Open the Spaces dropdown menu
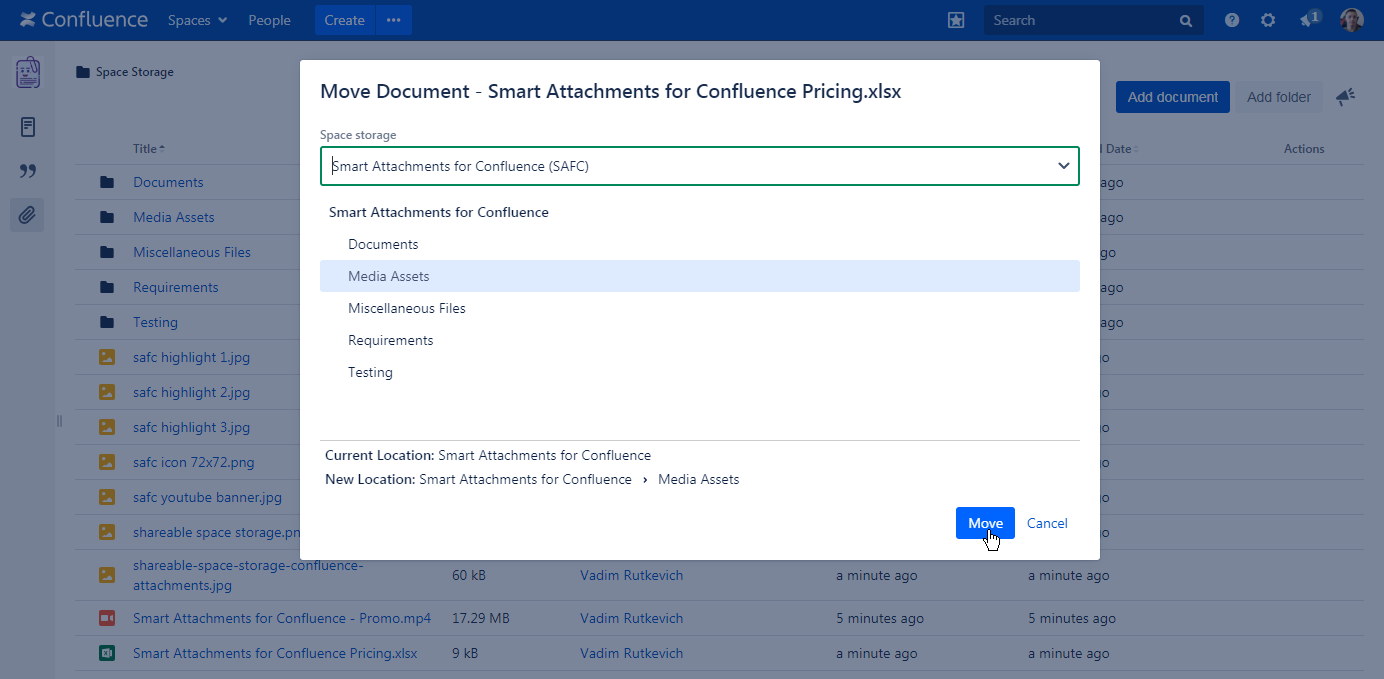1384x679 pixels. [197, 20]
